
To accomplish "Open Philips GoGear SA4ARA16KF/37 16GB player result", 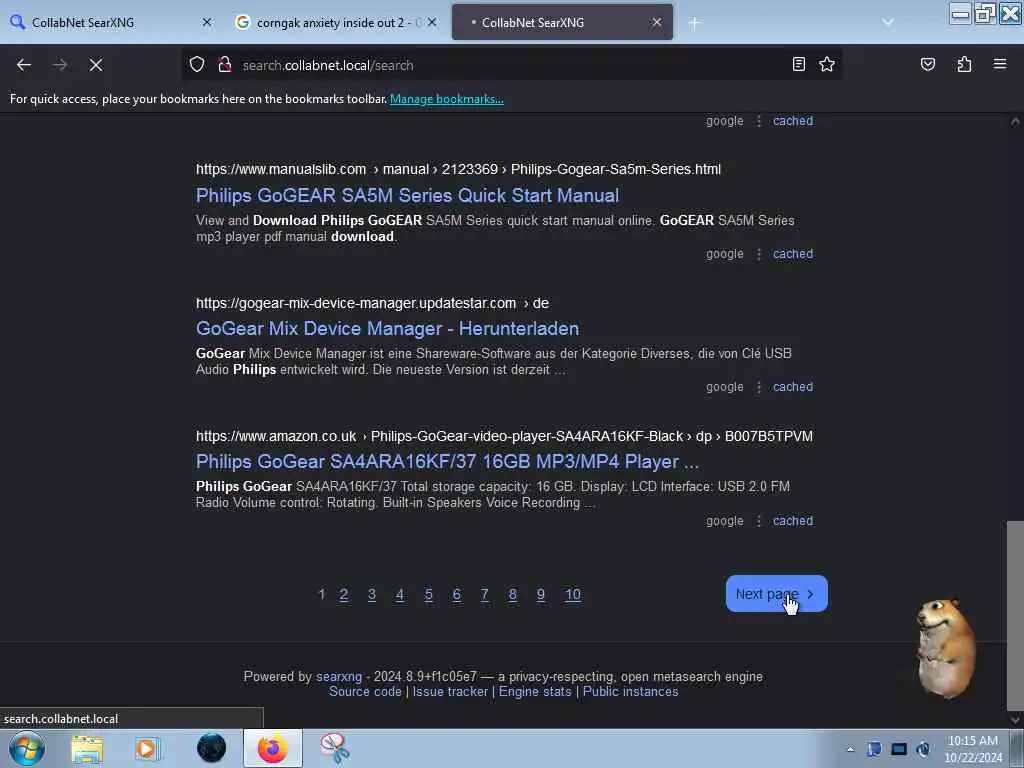I will tap(447, 462).
